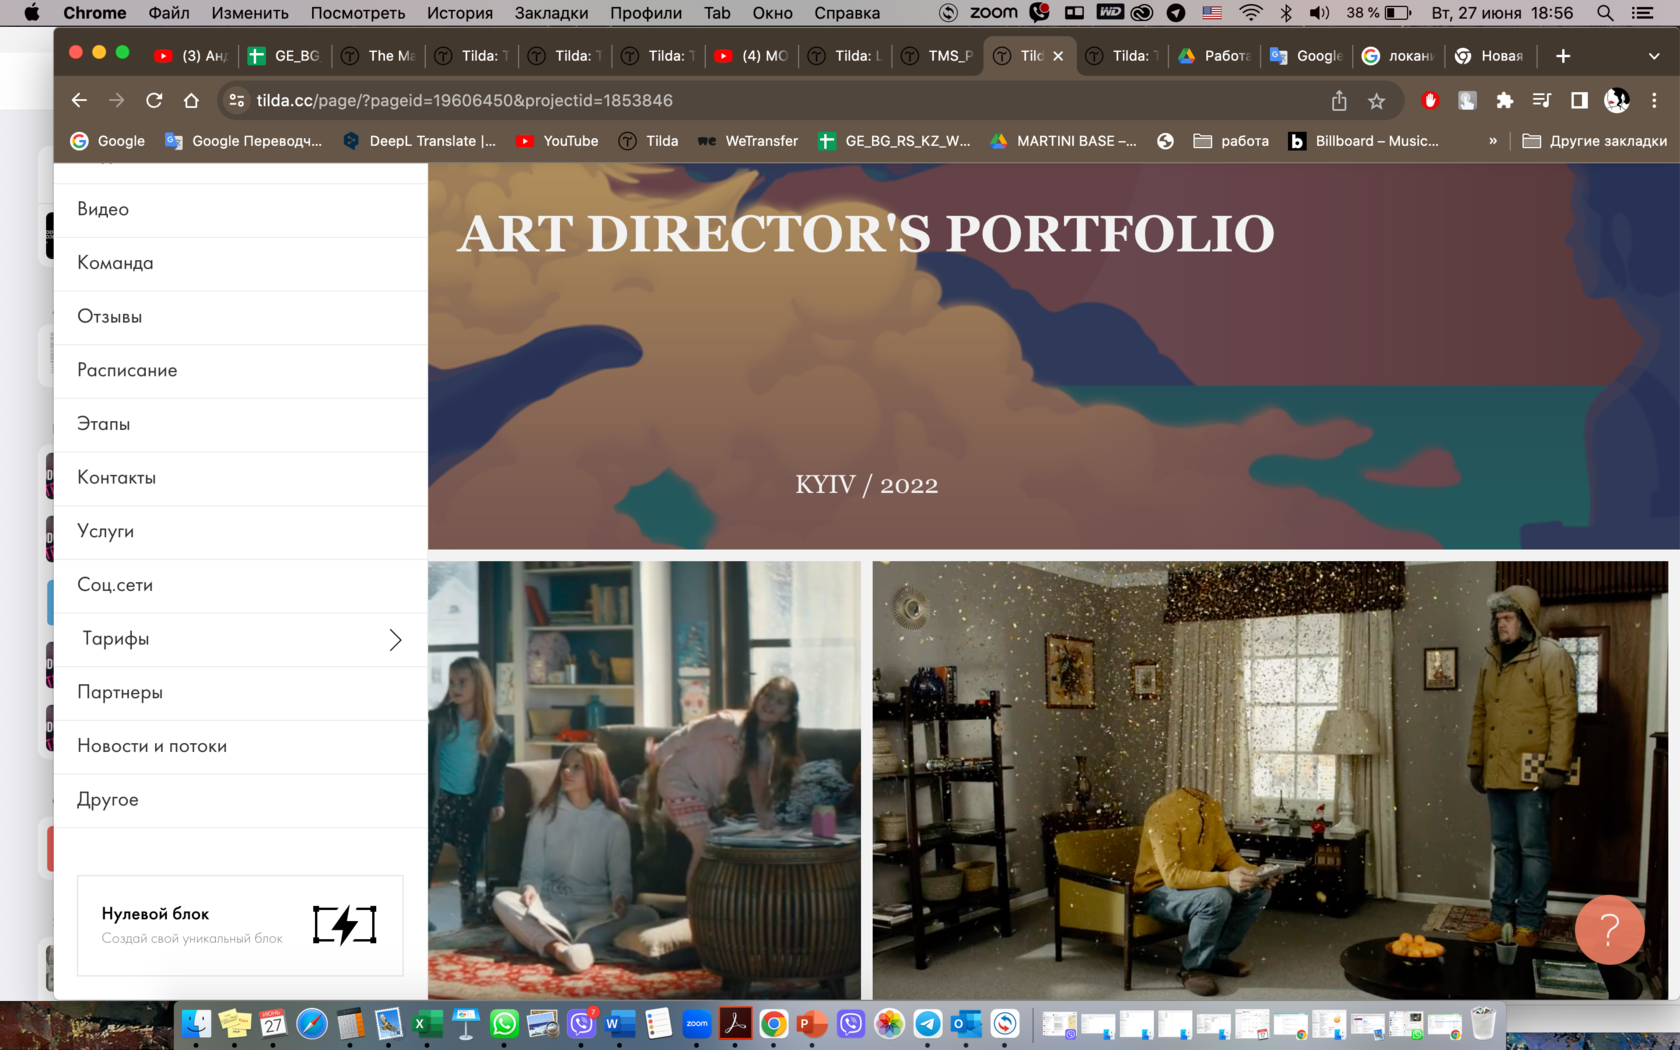Choose the Контакты block category
The image size is (1680, 1050).
[117, 478]
